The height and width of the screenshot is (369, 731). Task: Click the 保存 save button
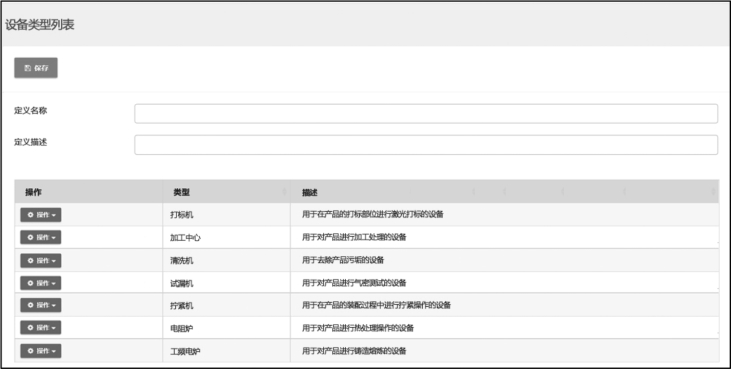point(36,68)
